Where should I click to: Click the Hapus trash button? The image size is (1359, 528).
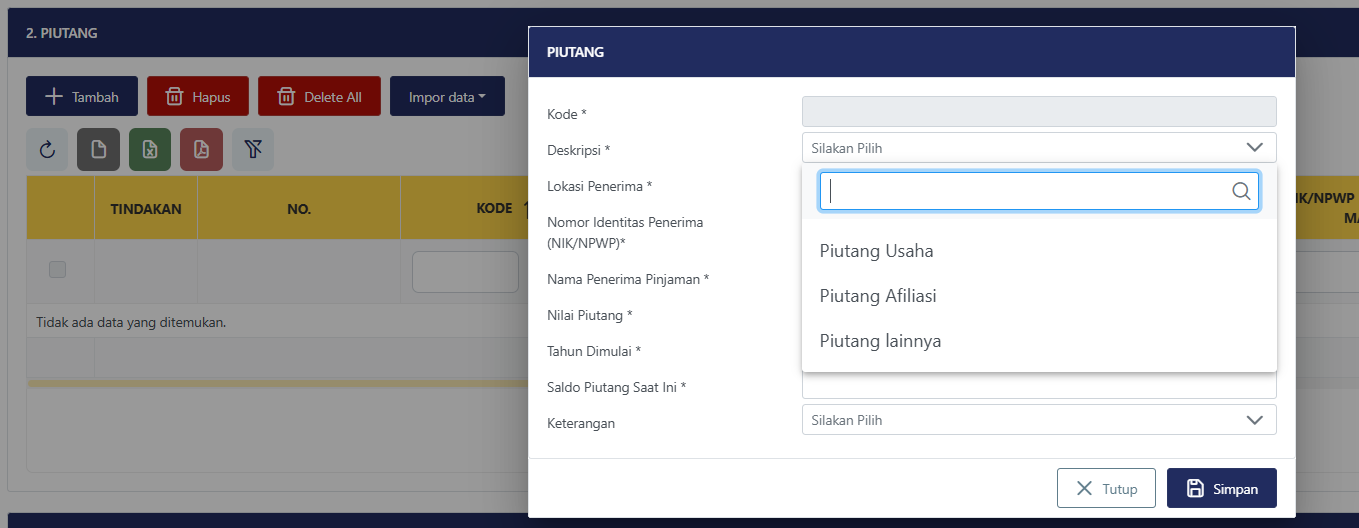coord(197,97)
